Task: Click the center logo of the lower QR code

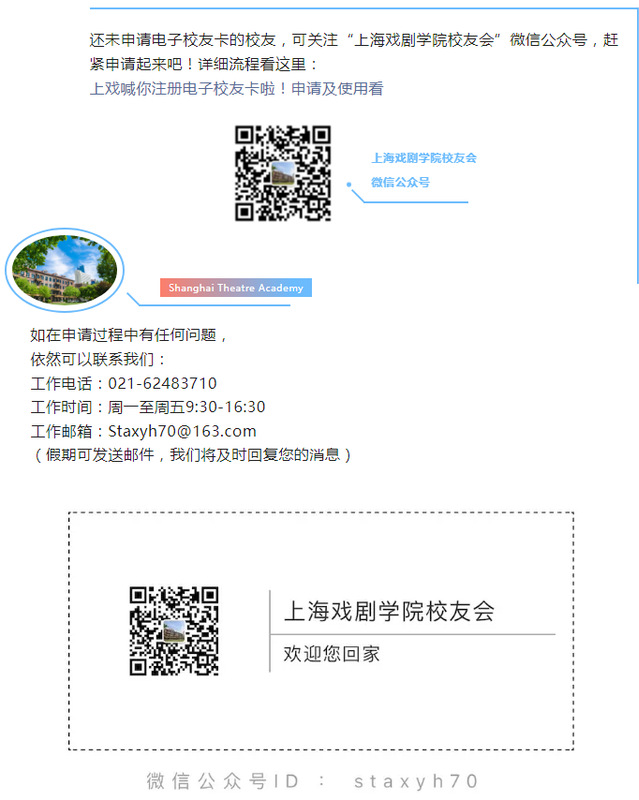Action: pyautogui.click(x=174, y=632)
